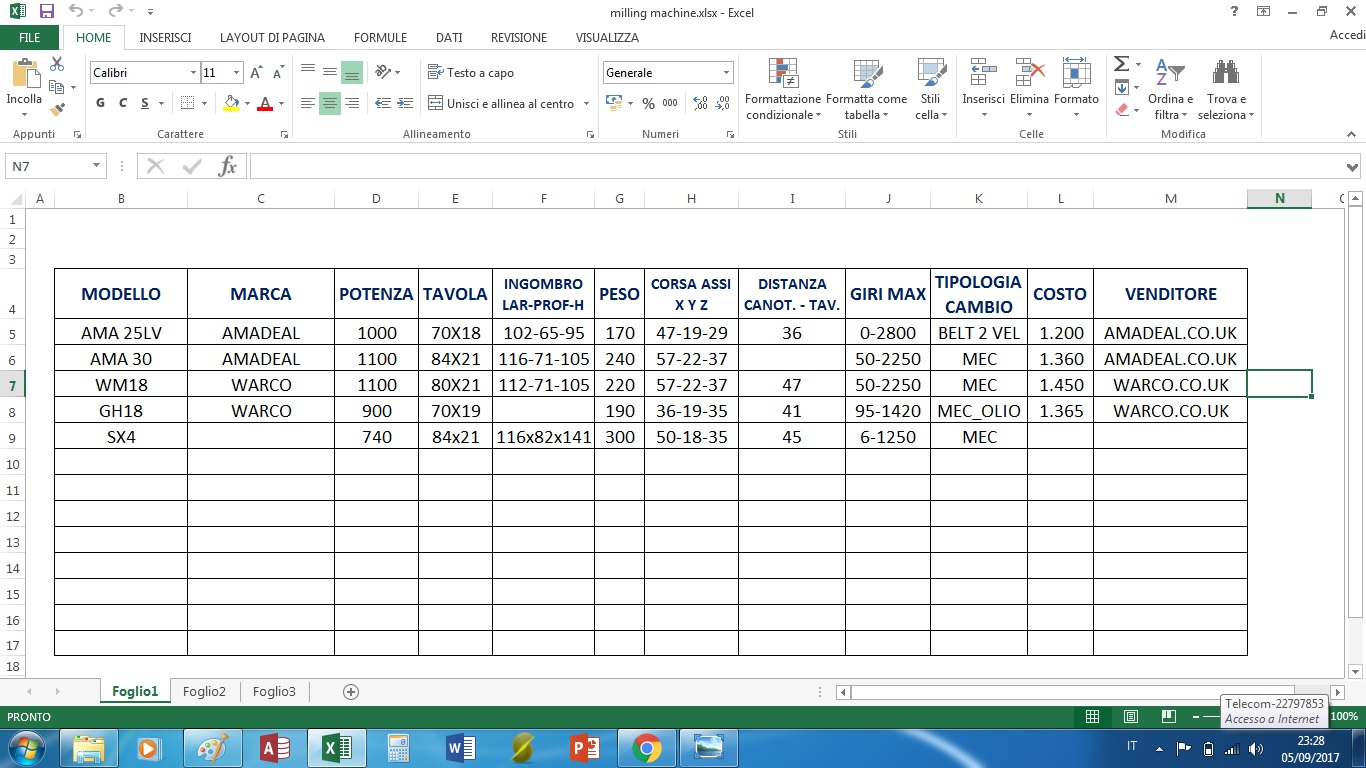The height and width of the screenshot is (768, 1366).
Task: Switch to the INSERISCI ribbon tab
Action: (x=166, y=38)
